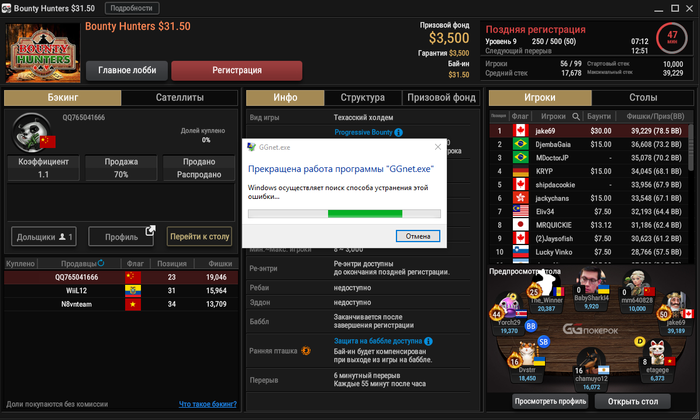The width and height of the screenshot is (700, 420).
Task: Click the green progress bar in error dialog
Action: coord(365,214)
